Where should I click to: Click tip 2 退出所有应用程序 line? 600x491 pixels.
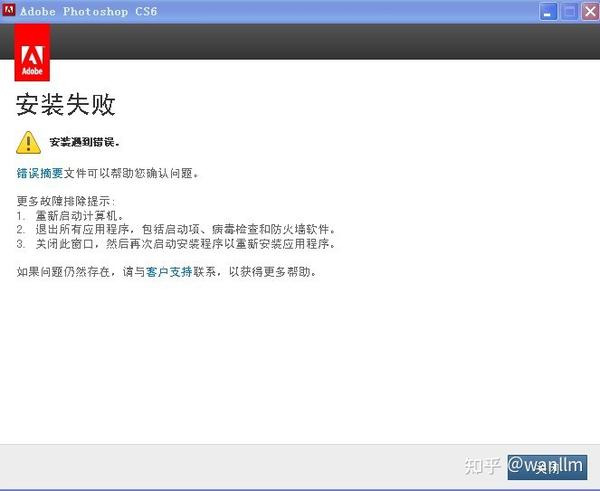pos(176,230)
